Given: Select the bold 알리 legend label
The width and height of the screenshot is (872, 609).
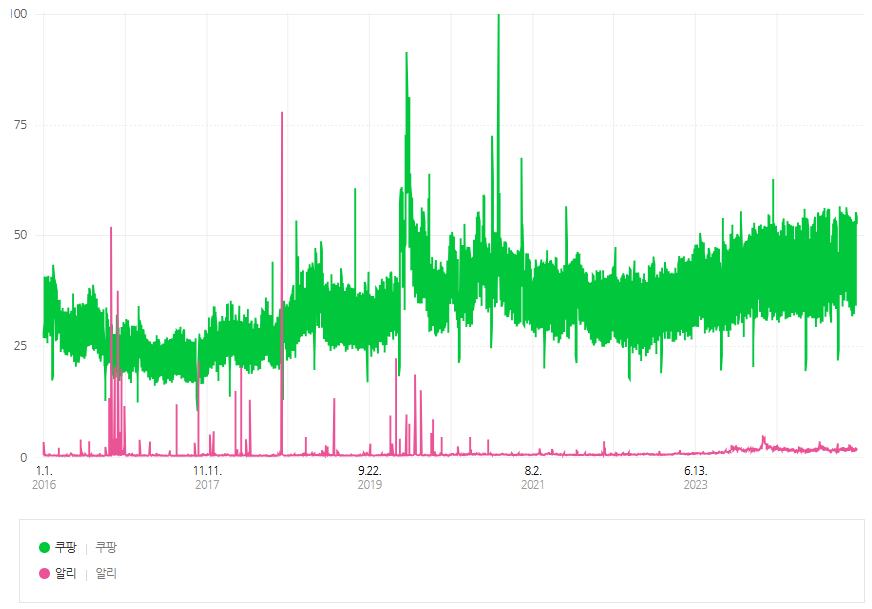Looking at the screenshot, I should [x=66, y=573].
